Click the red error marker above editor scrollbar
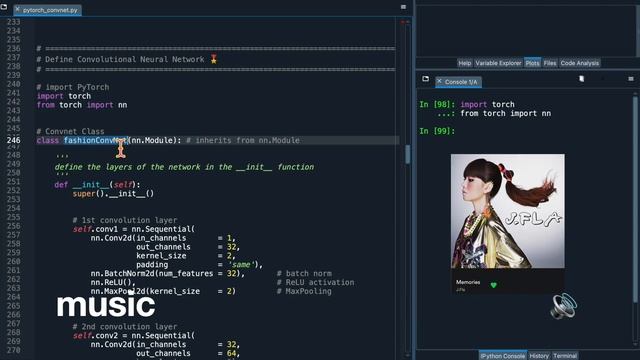This screenshot has height=360, width=640. pos(402,22)
